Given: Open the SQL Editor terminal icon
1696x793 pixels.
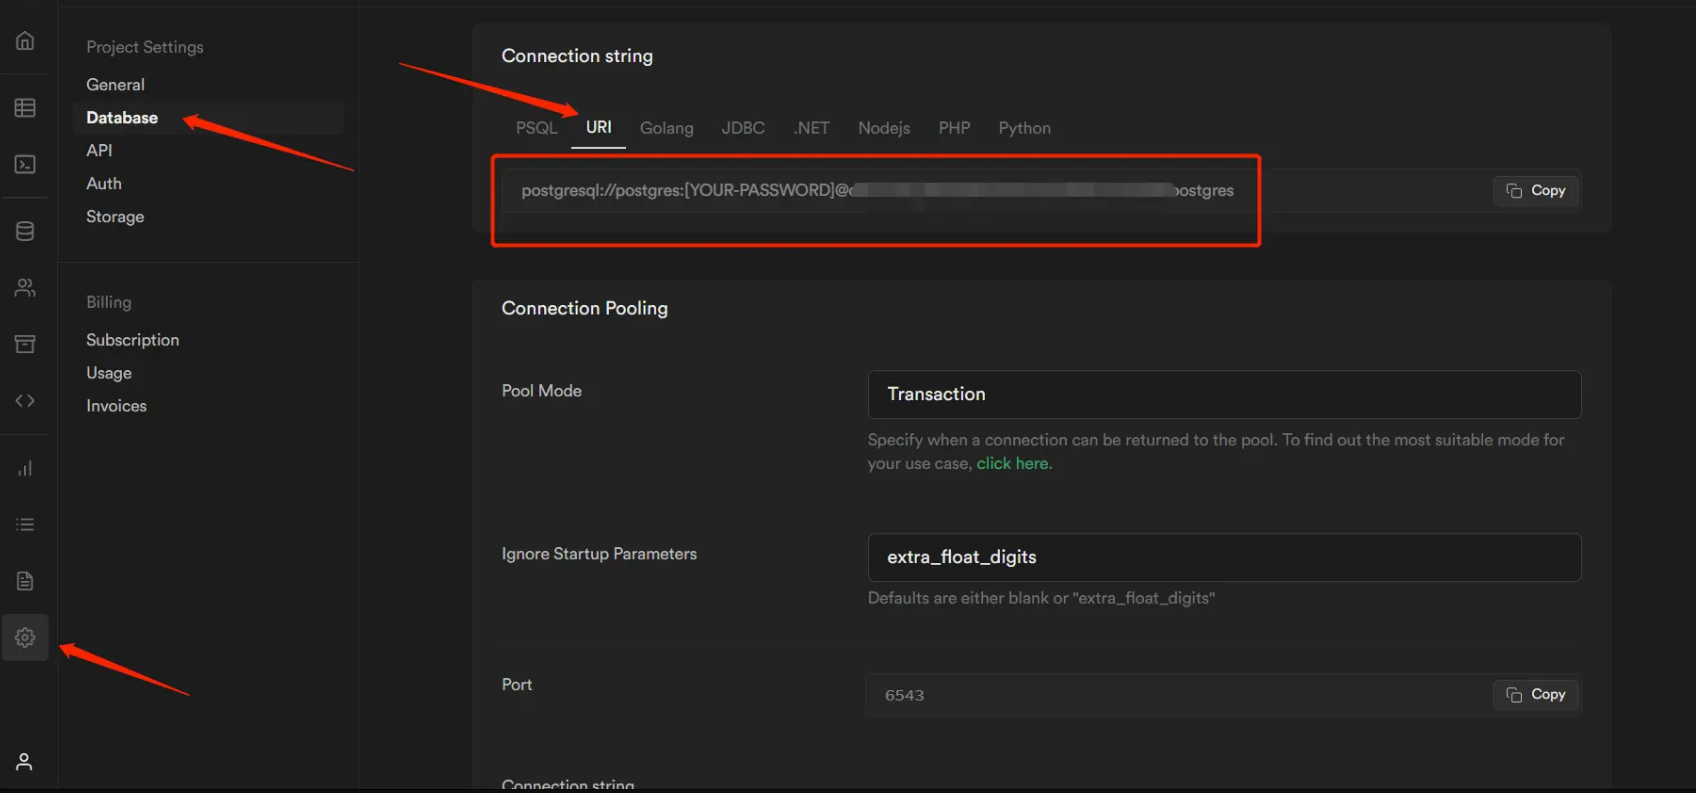Looking at the screenshot, I should pyautogui.click(x=25, y=164).
